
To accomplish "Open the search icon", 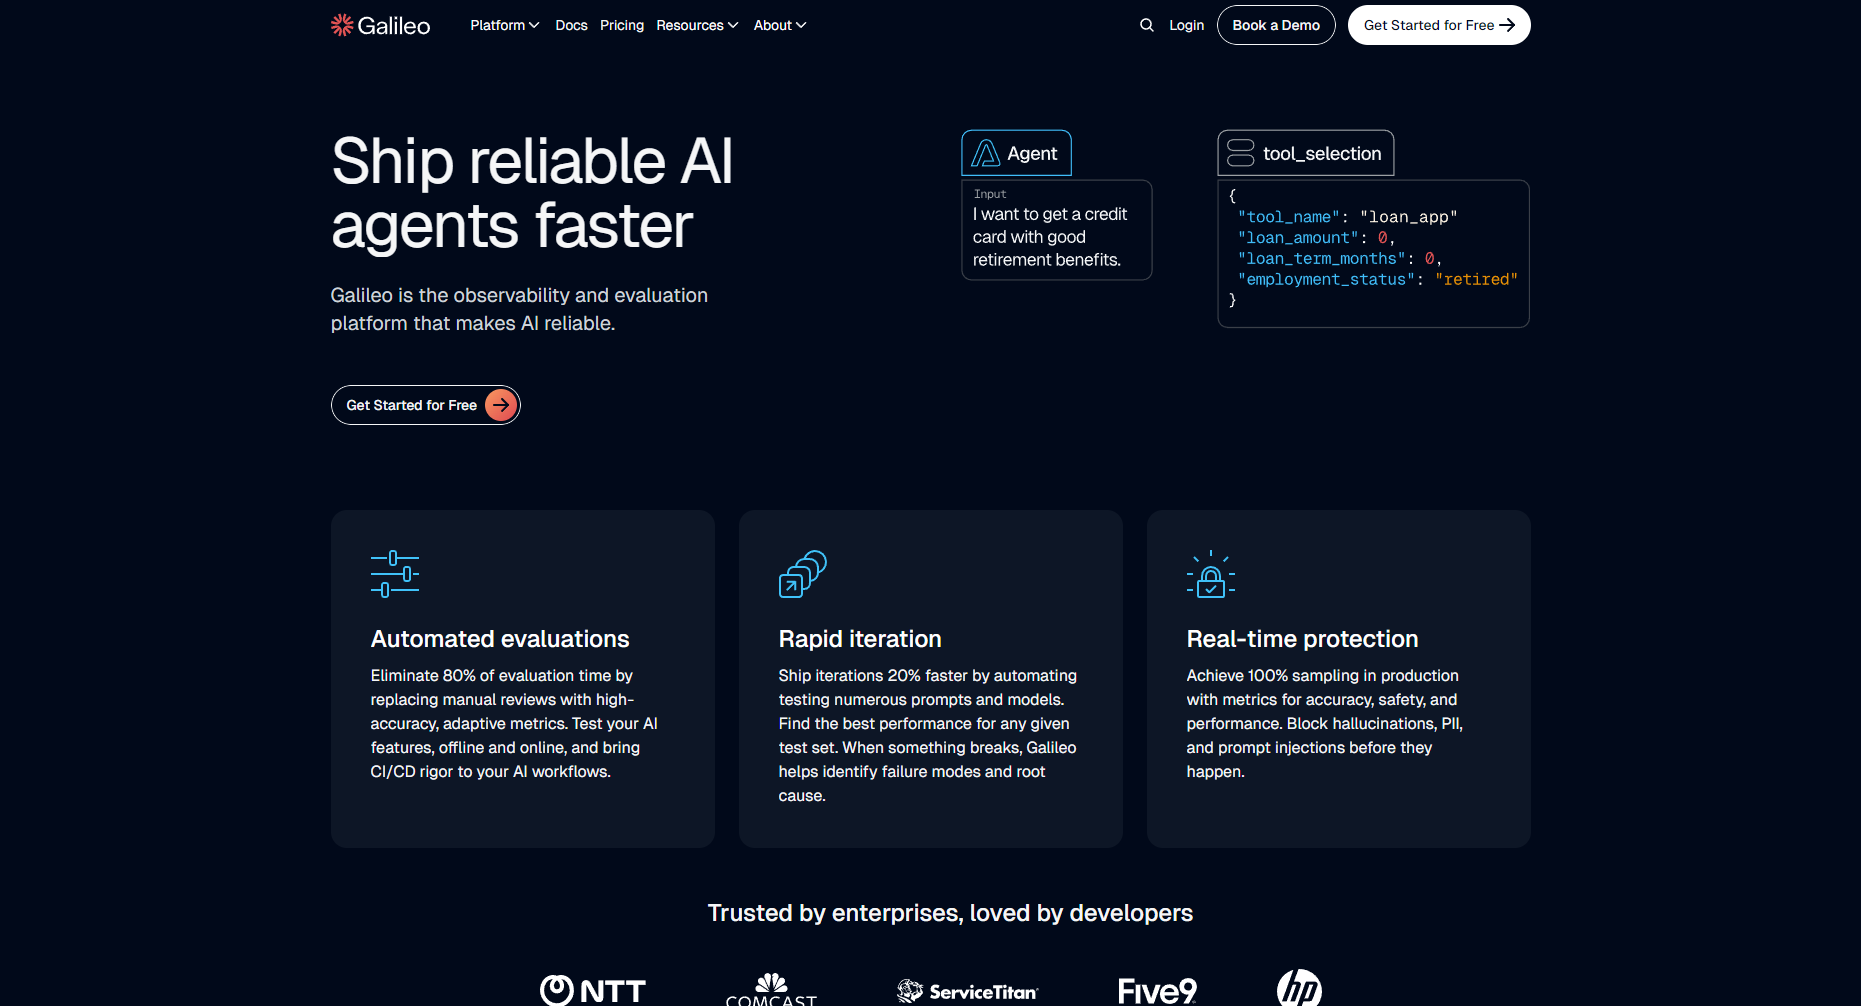I will (1146, 25).
